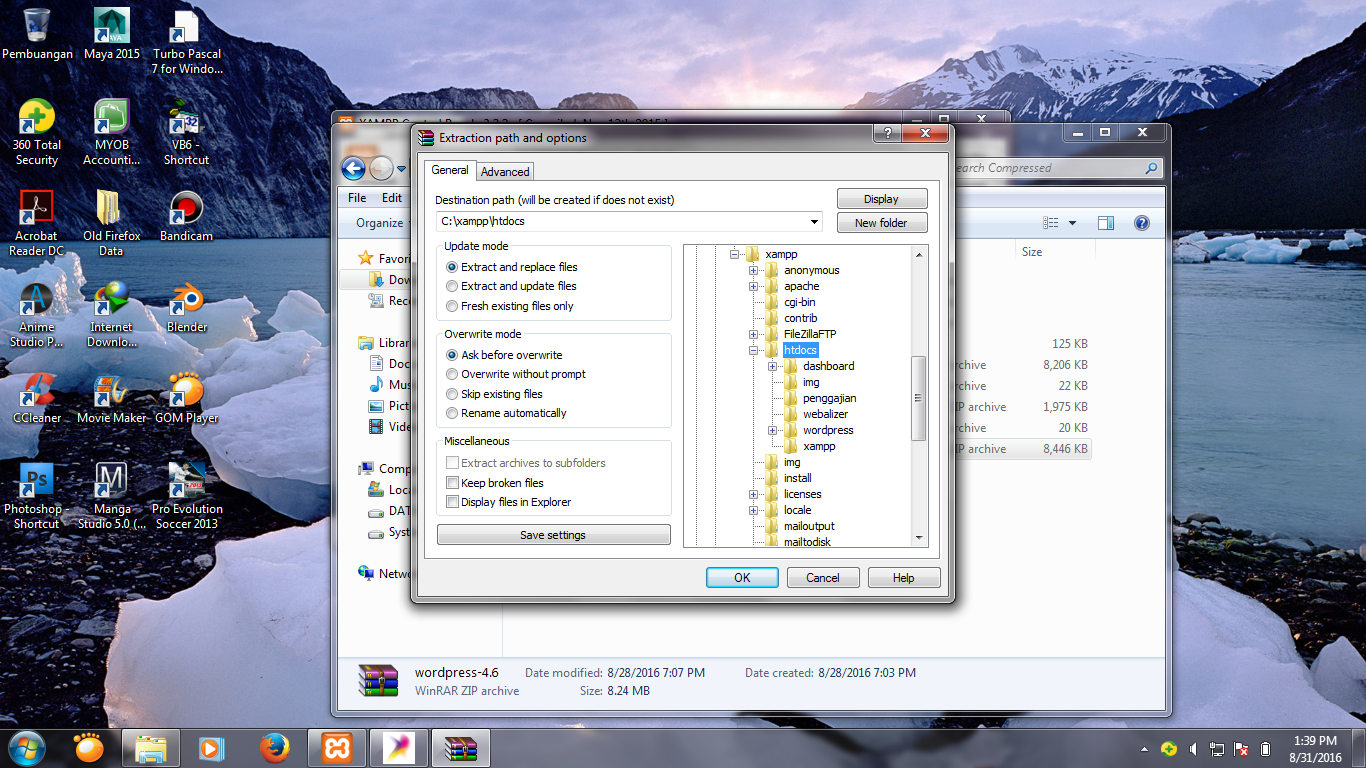This screenshot has height=768, width=1366.
Task: Activate the XAMPP taskbar button
Action: pyautogui.click(x=337, y=748)
